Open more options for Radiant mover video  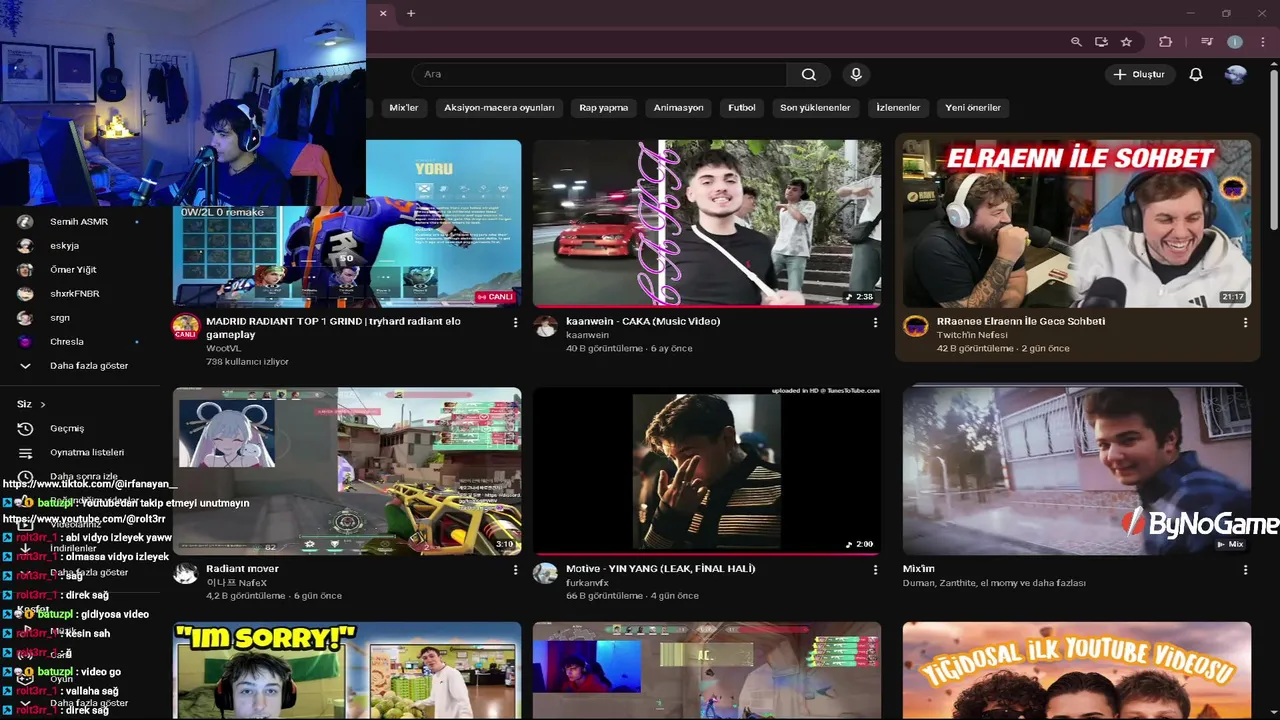pos(515,570)
